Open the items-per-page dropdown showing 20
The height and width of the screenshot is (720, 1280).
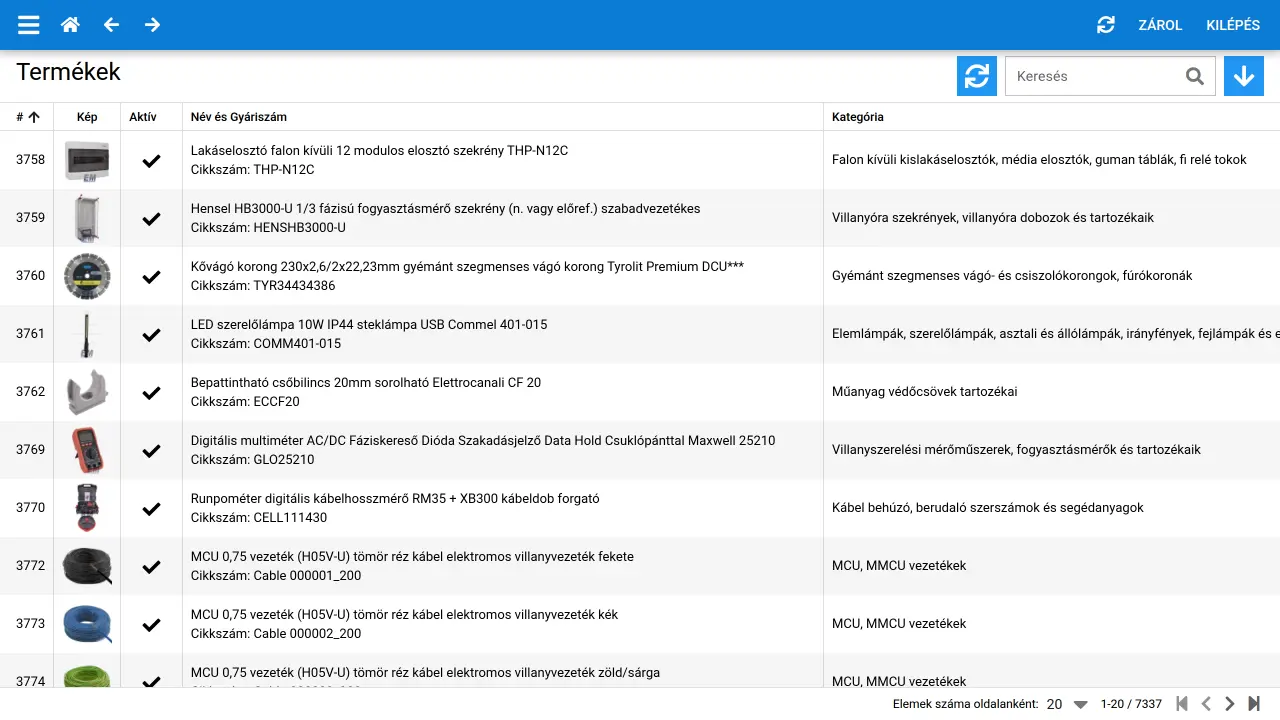coord(1065,704)
